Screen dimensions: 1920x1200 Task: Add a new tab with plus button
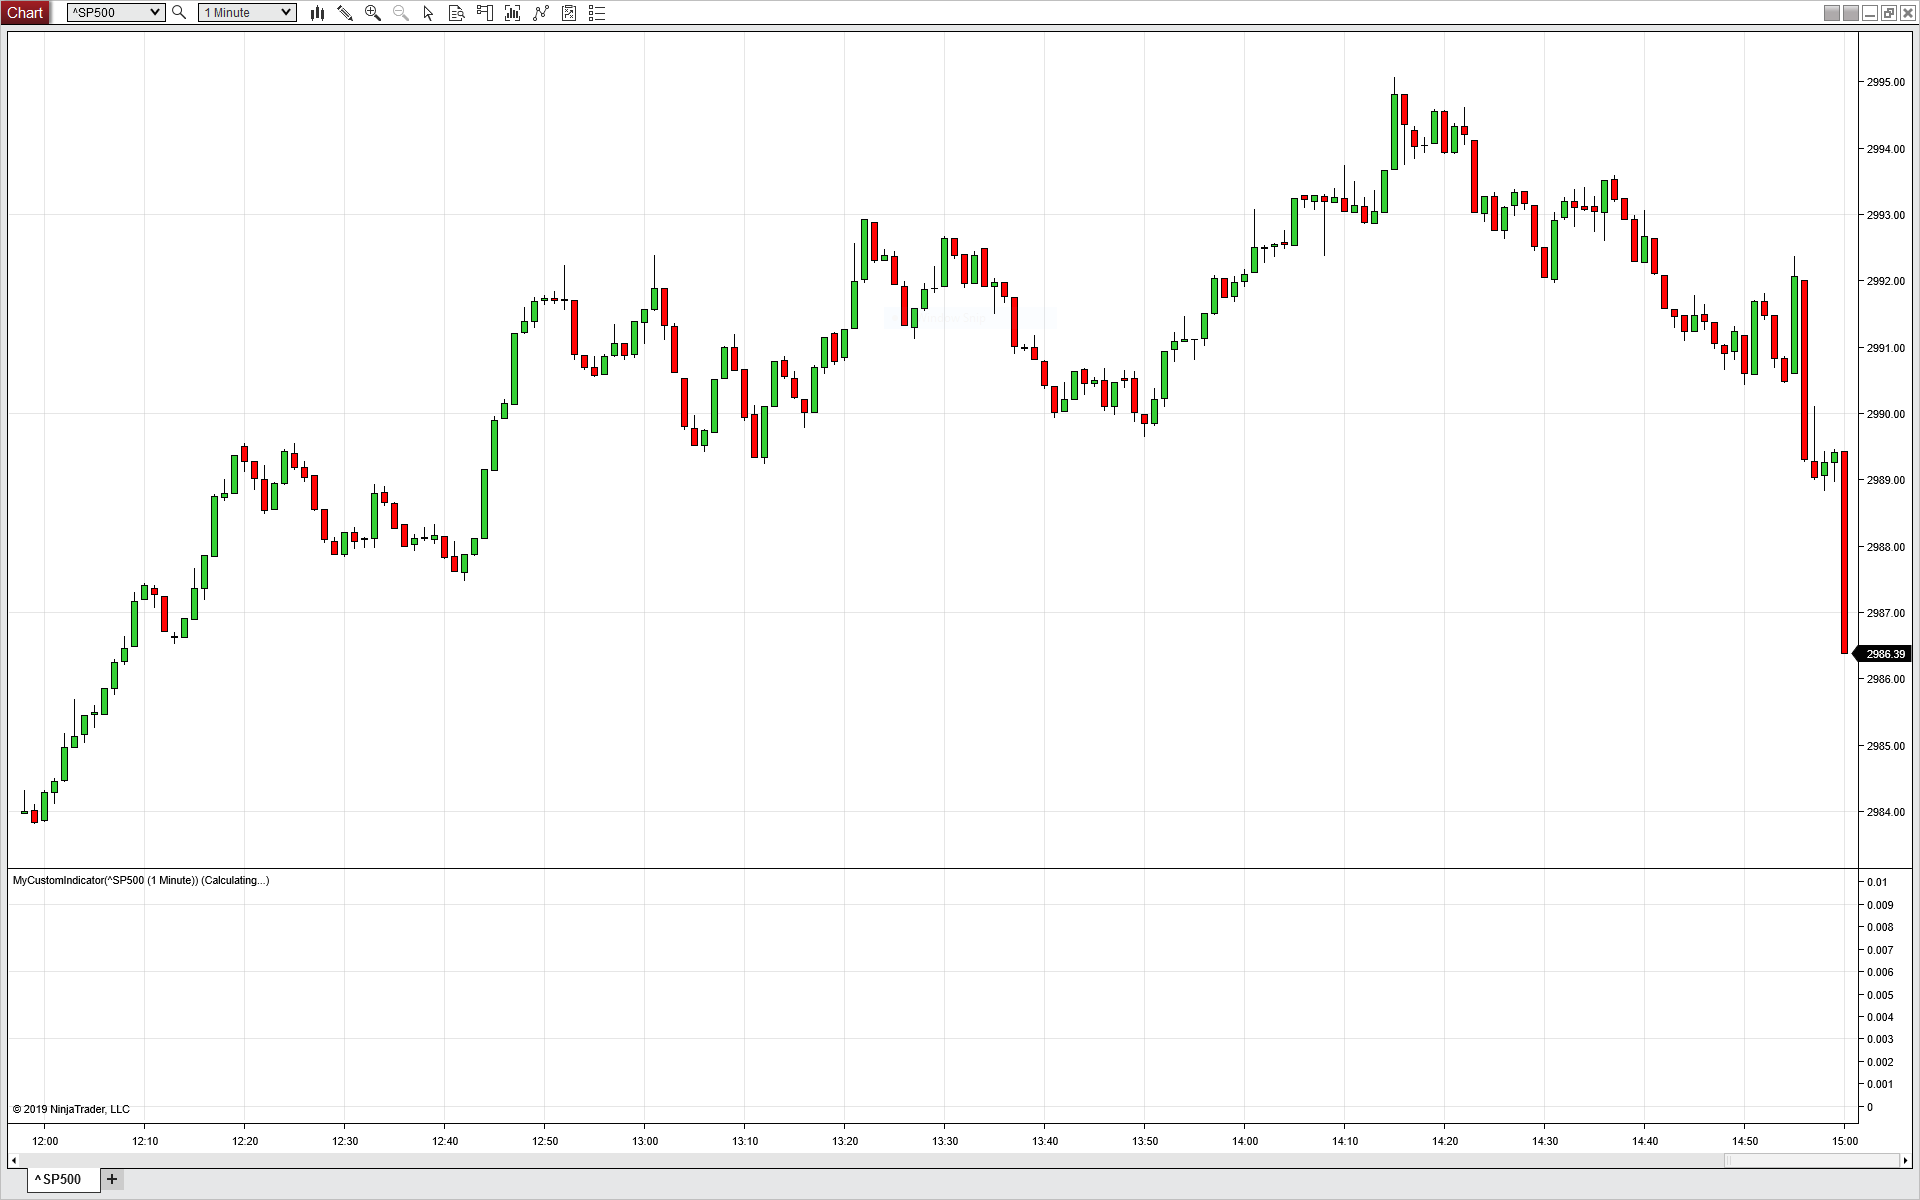[112, 1179]
